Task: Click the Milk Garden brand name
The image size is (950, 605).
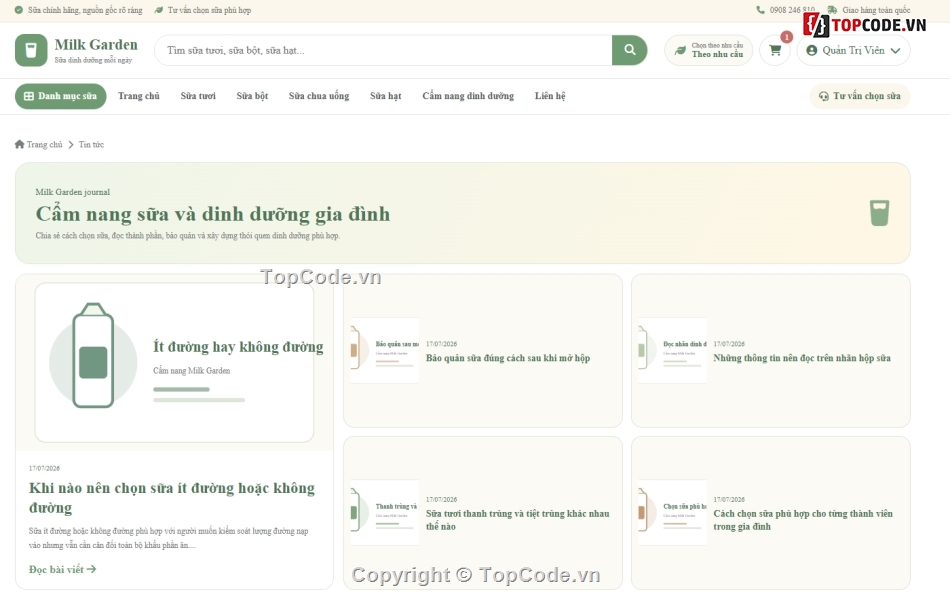Action: (96, 45)
